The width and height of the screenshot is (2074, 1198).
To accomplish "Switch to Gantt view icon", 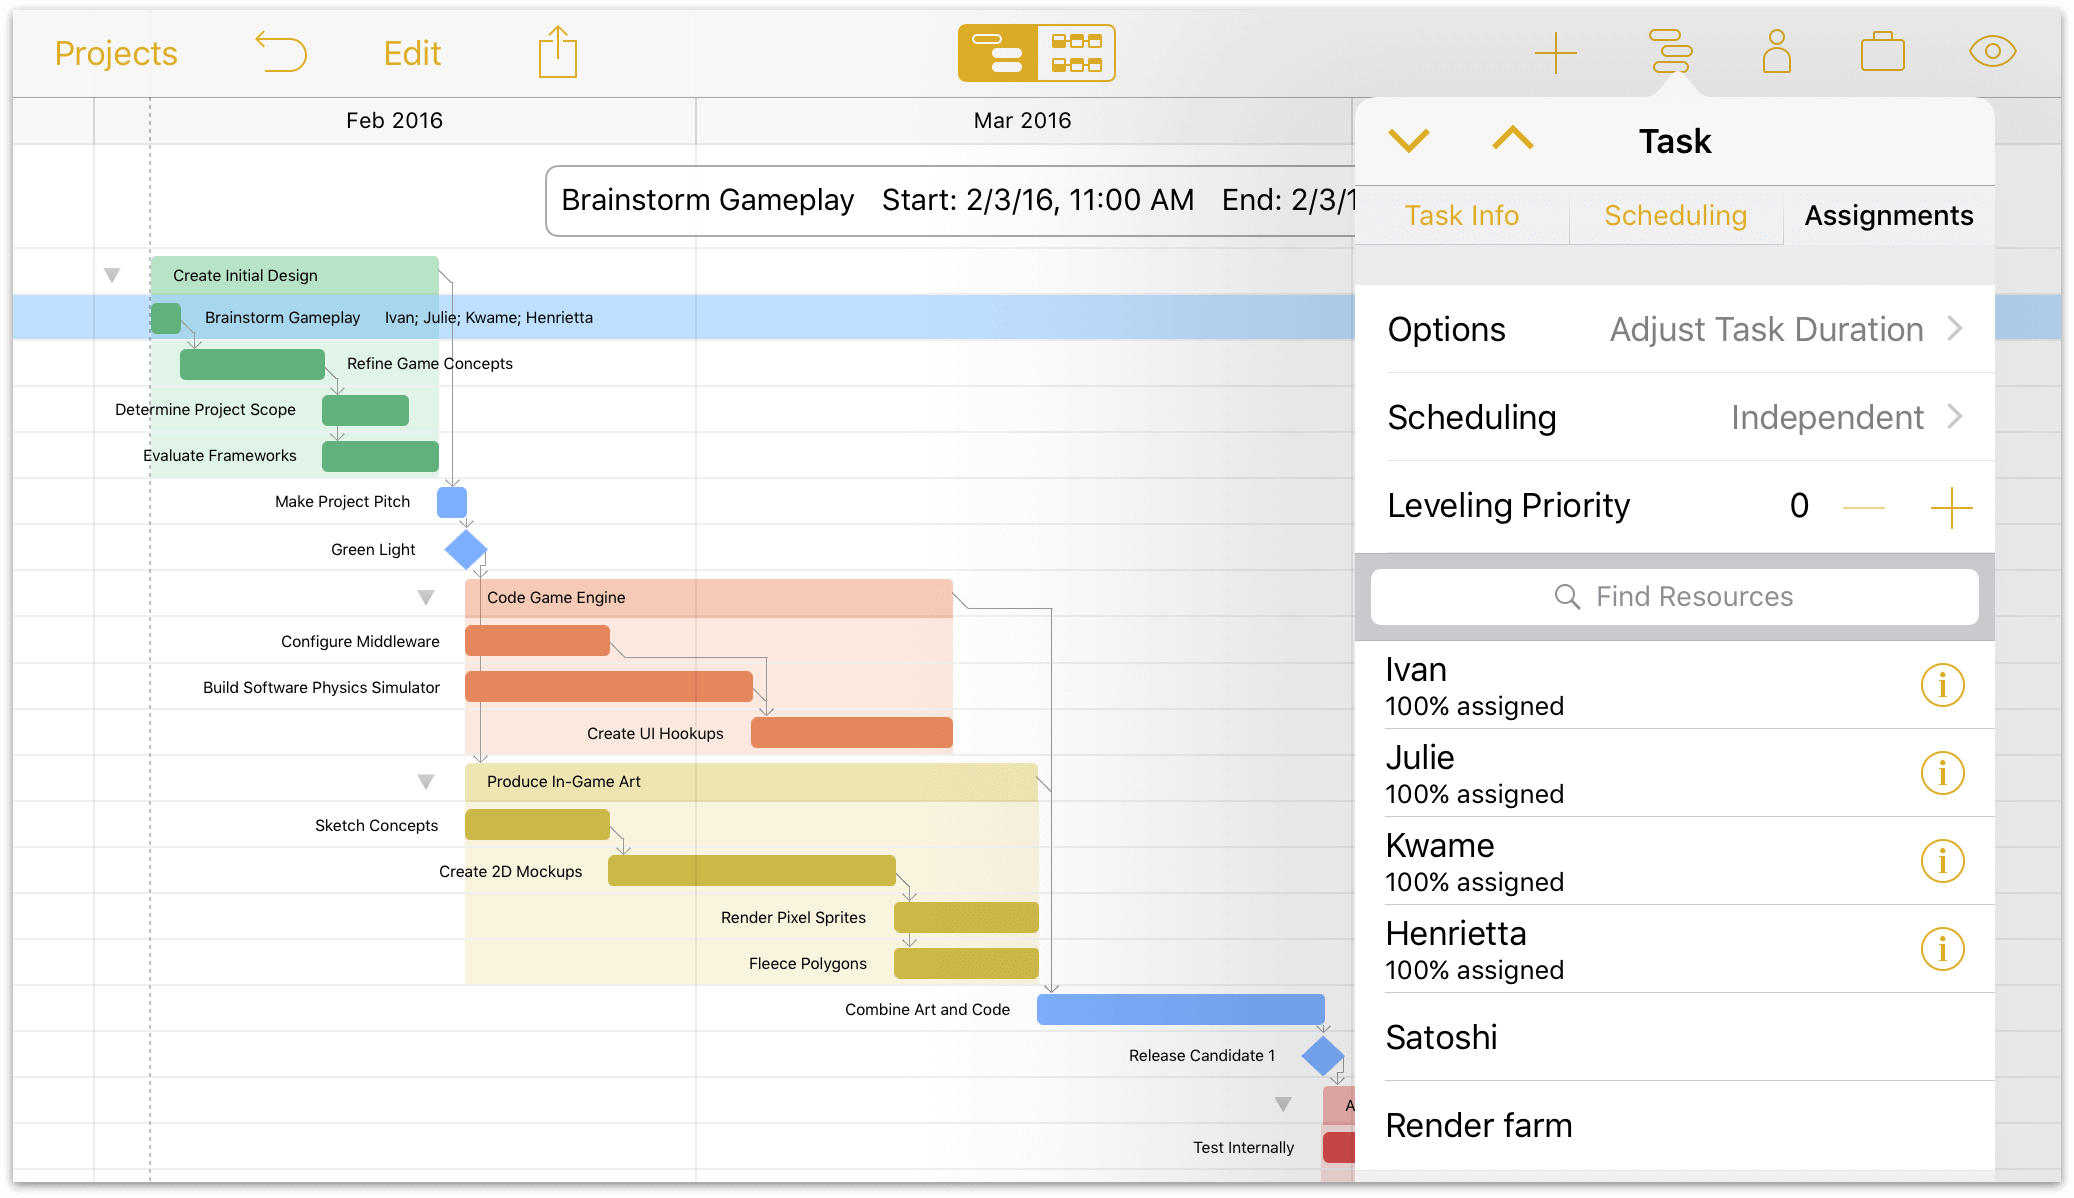I will coord(998,53).
